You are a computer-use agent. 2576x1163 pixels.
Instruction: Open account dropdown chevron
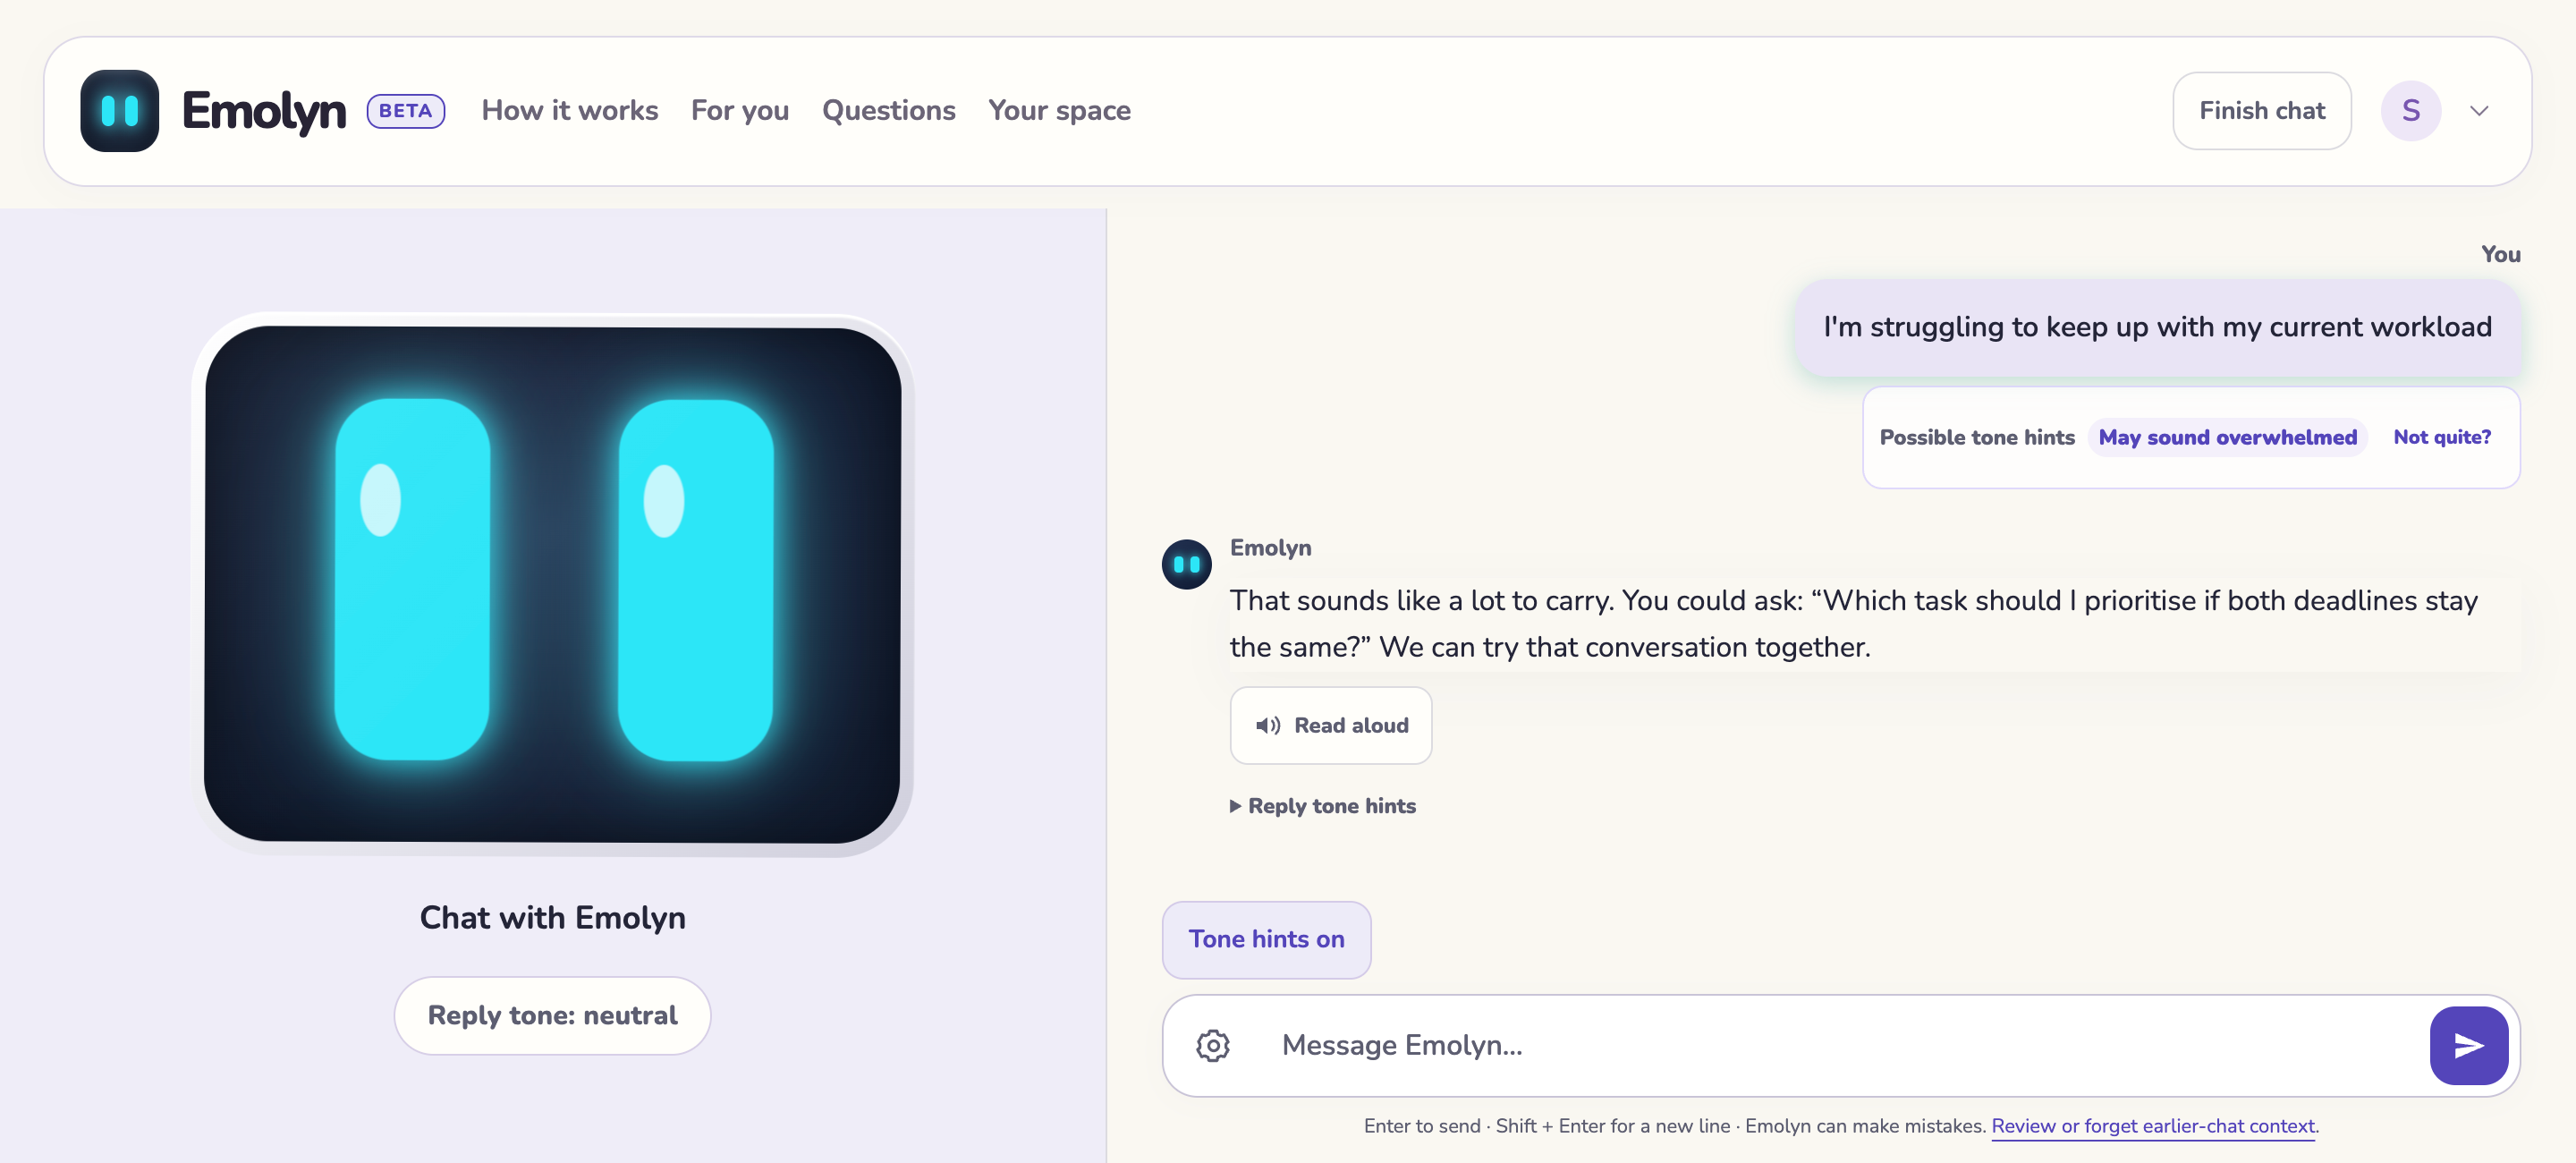click(x=2479, y=111)
